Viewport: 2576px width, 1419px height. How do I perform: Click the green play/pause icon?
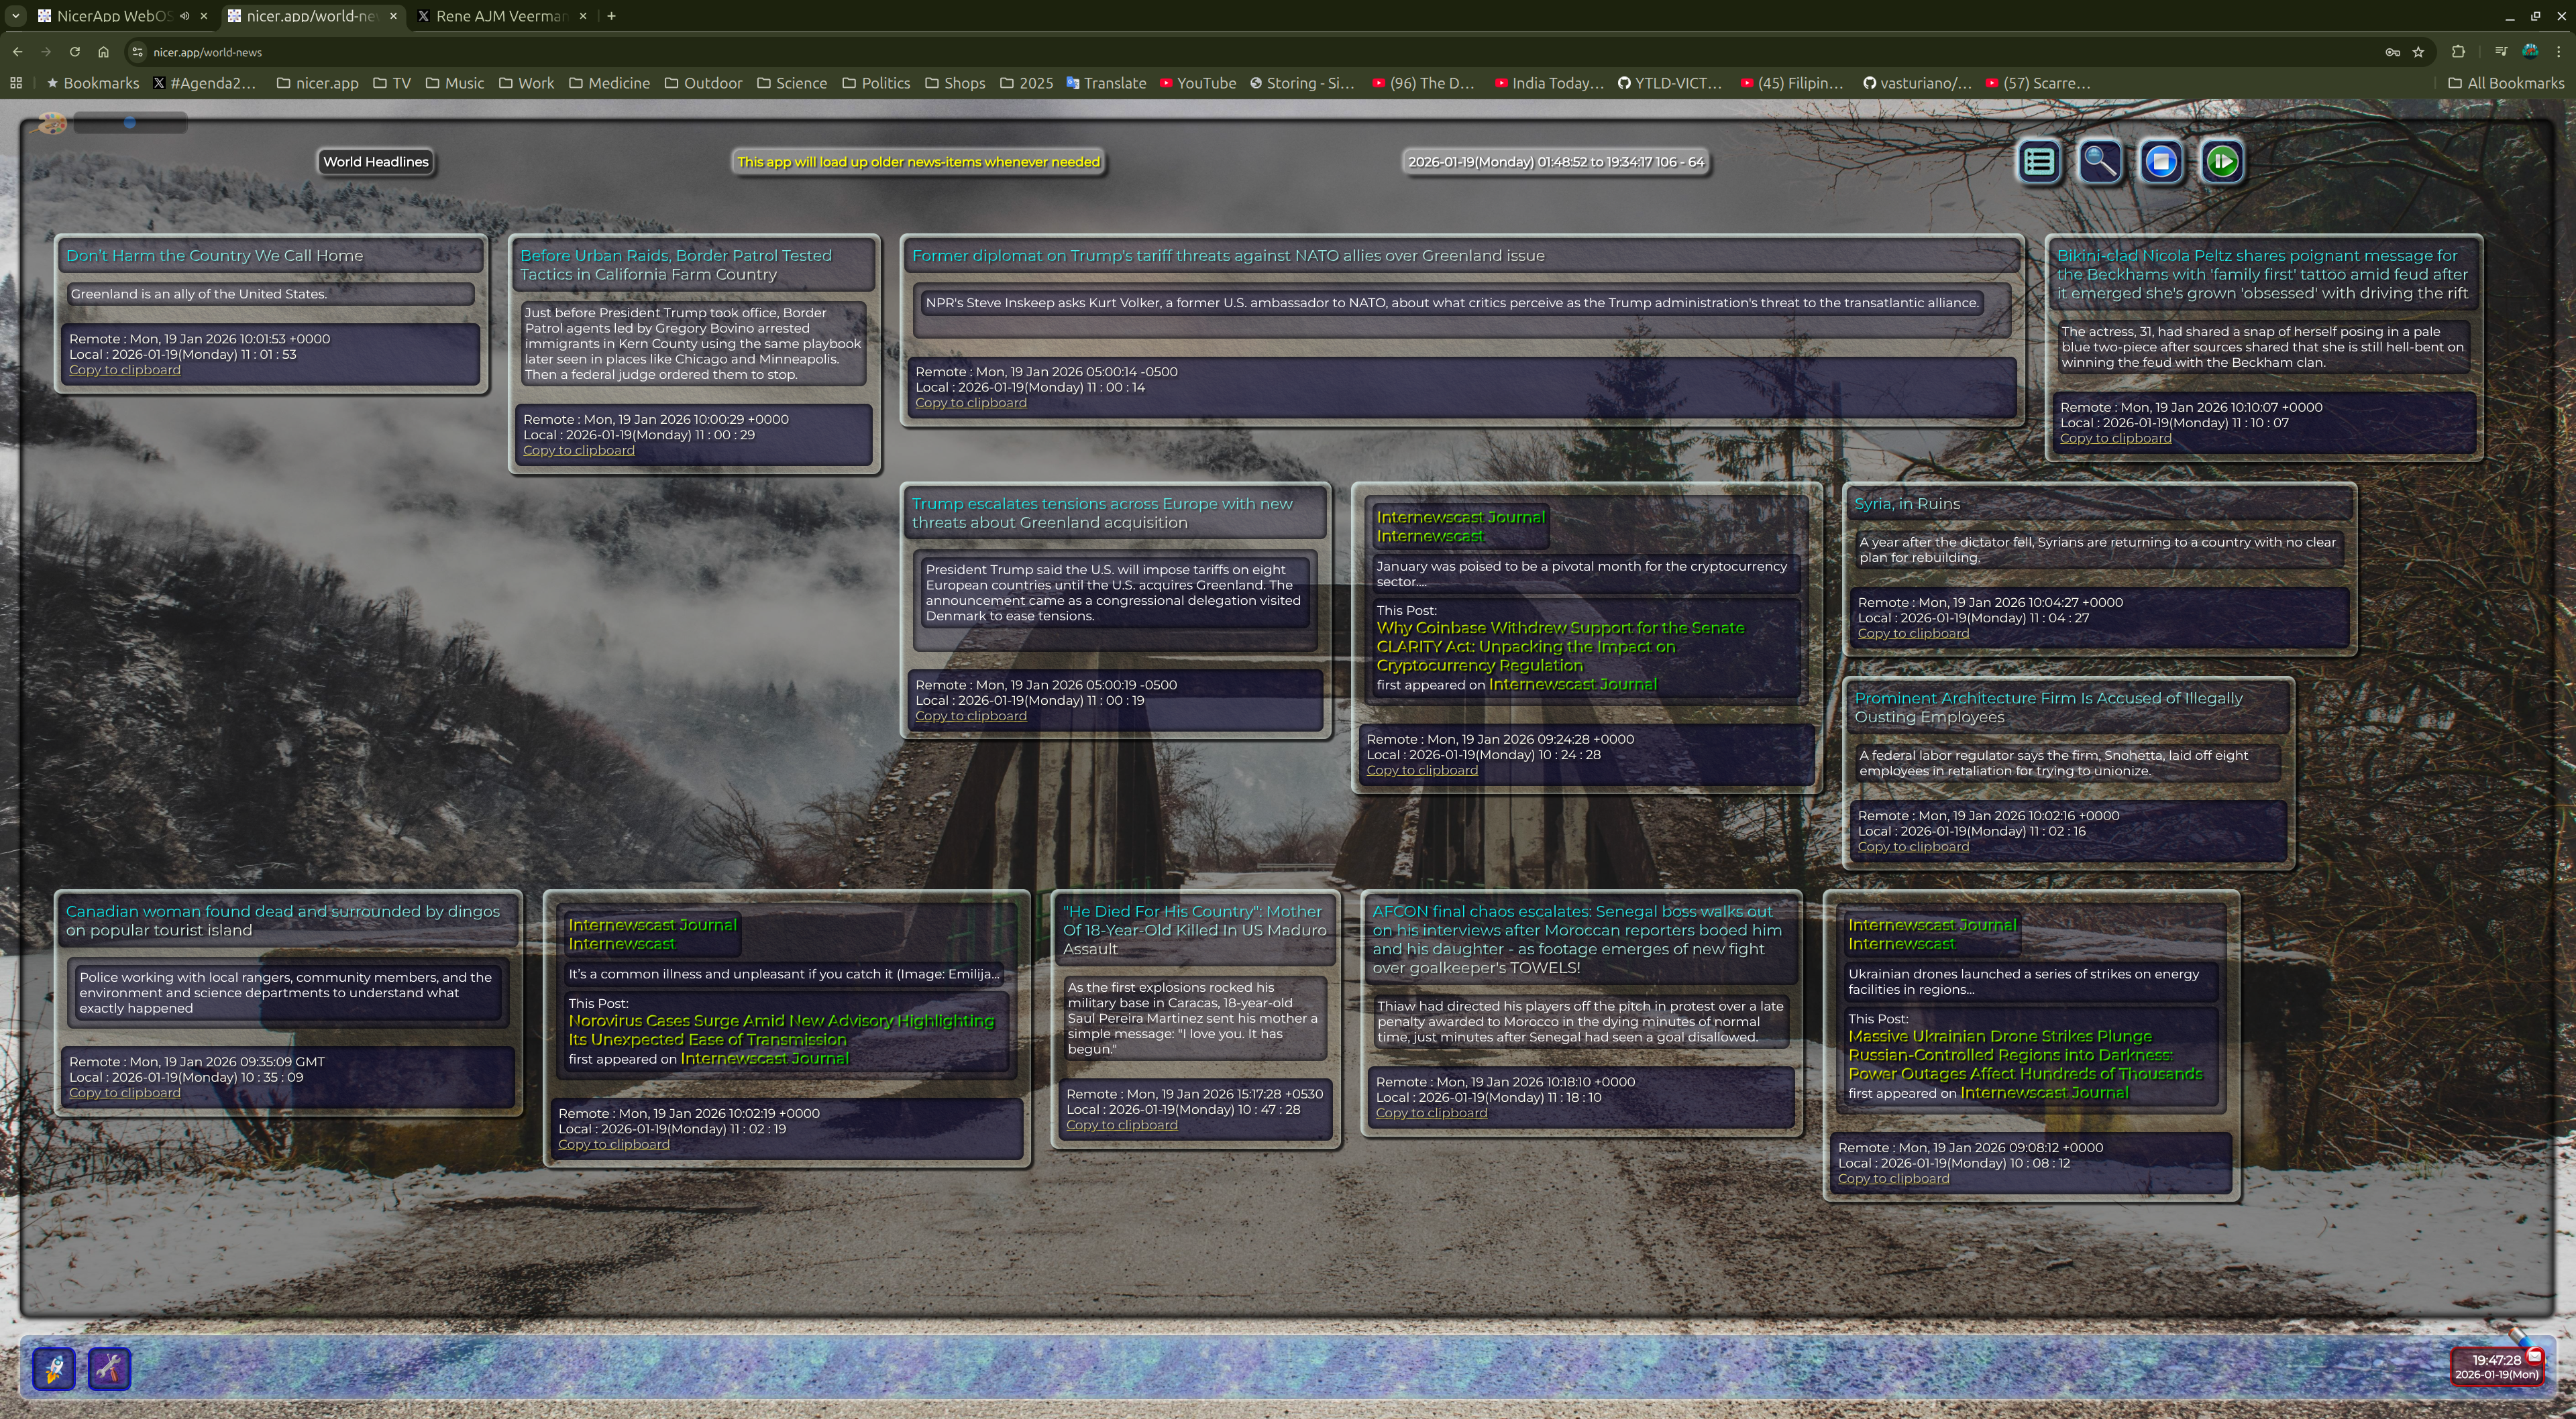(x=2222, y=161)
